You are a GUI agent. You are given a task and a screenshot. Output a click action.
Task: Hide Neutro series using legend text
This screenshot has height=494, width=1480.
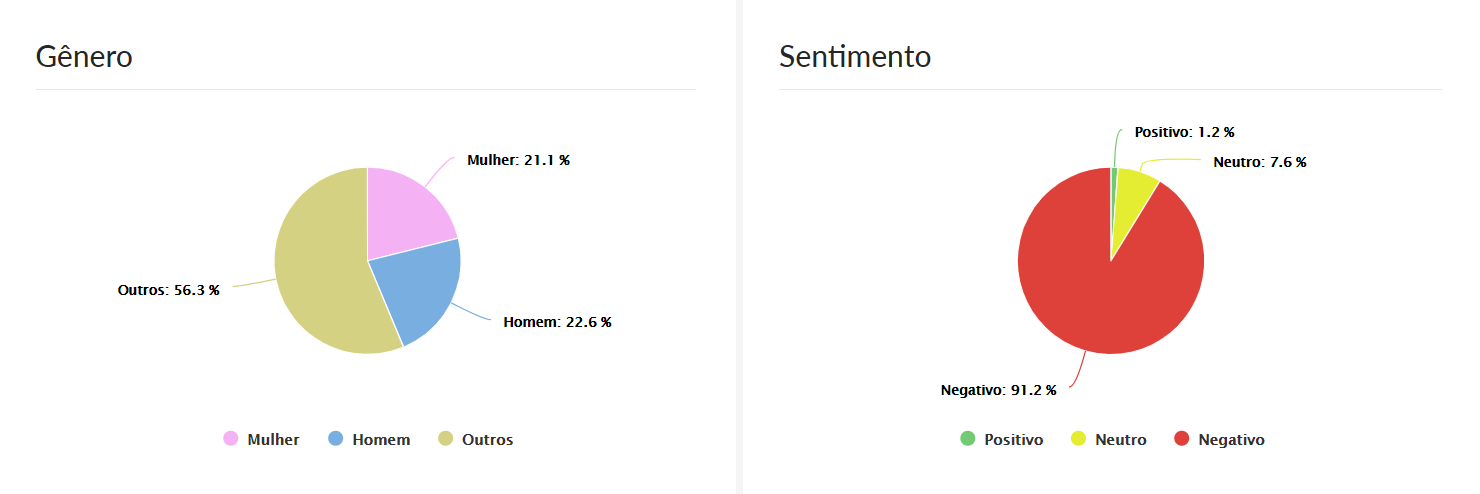click(x=1120, y=440)
